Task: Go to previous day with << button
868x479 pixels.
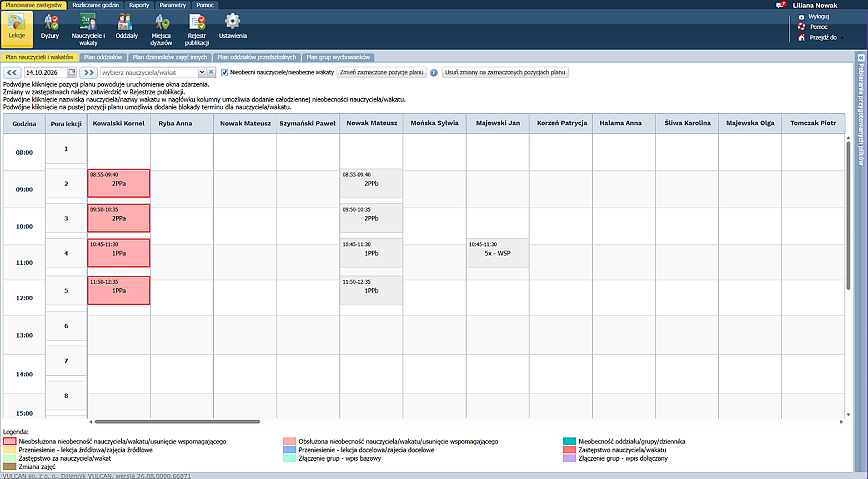Action: [12, 73]
